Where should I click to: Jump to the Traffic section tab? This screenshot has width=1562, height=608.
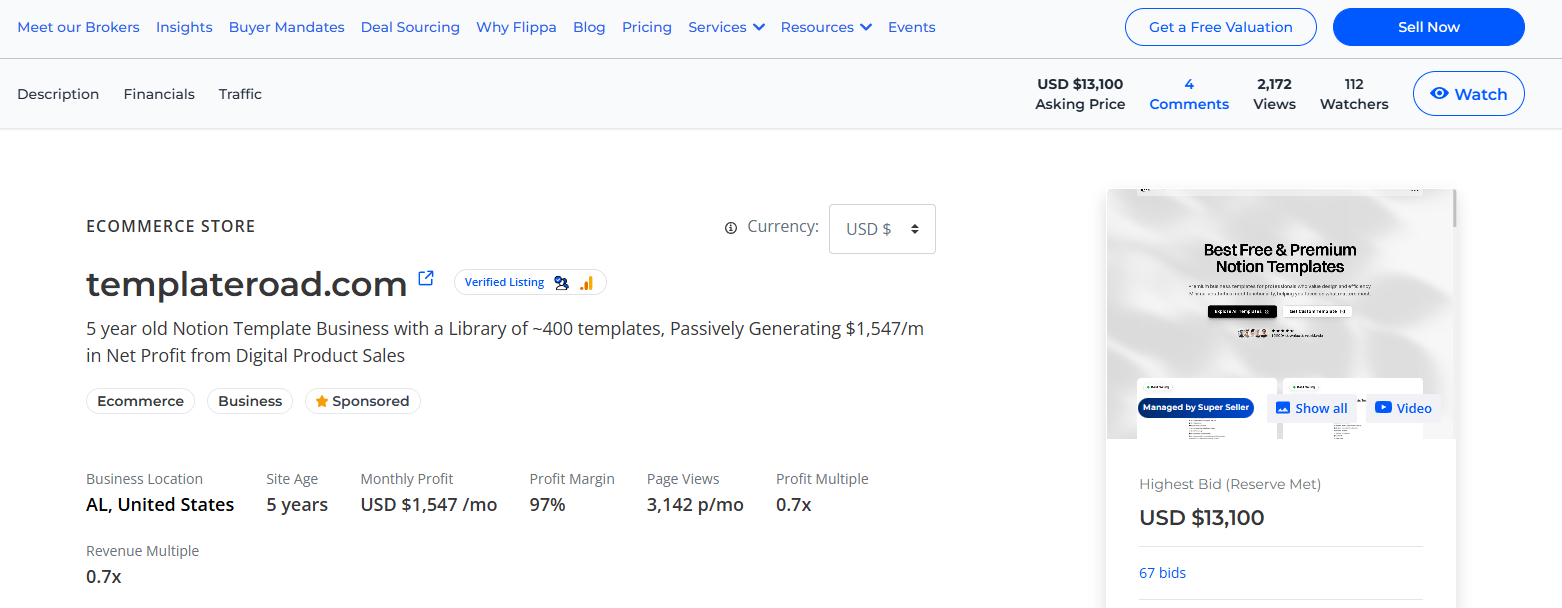click(240, 94)
